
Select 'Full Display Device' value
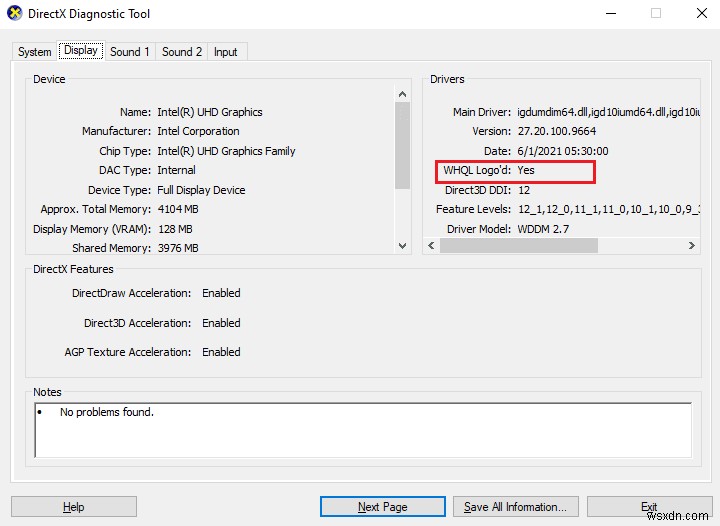pos(201,190)
